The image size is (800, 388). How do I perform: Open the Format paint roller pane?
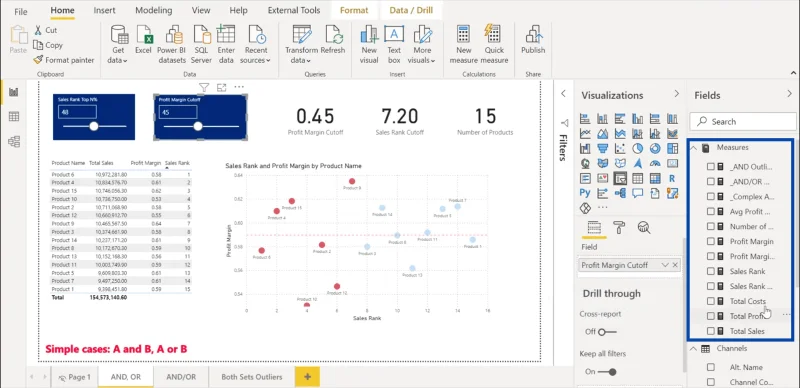click(x=619, y=227)
